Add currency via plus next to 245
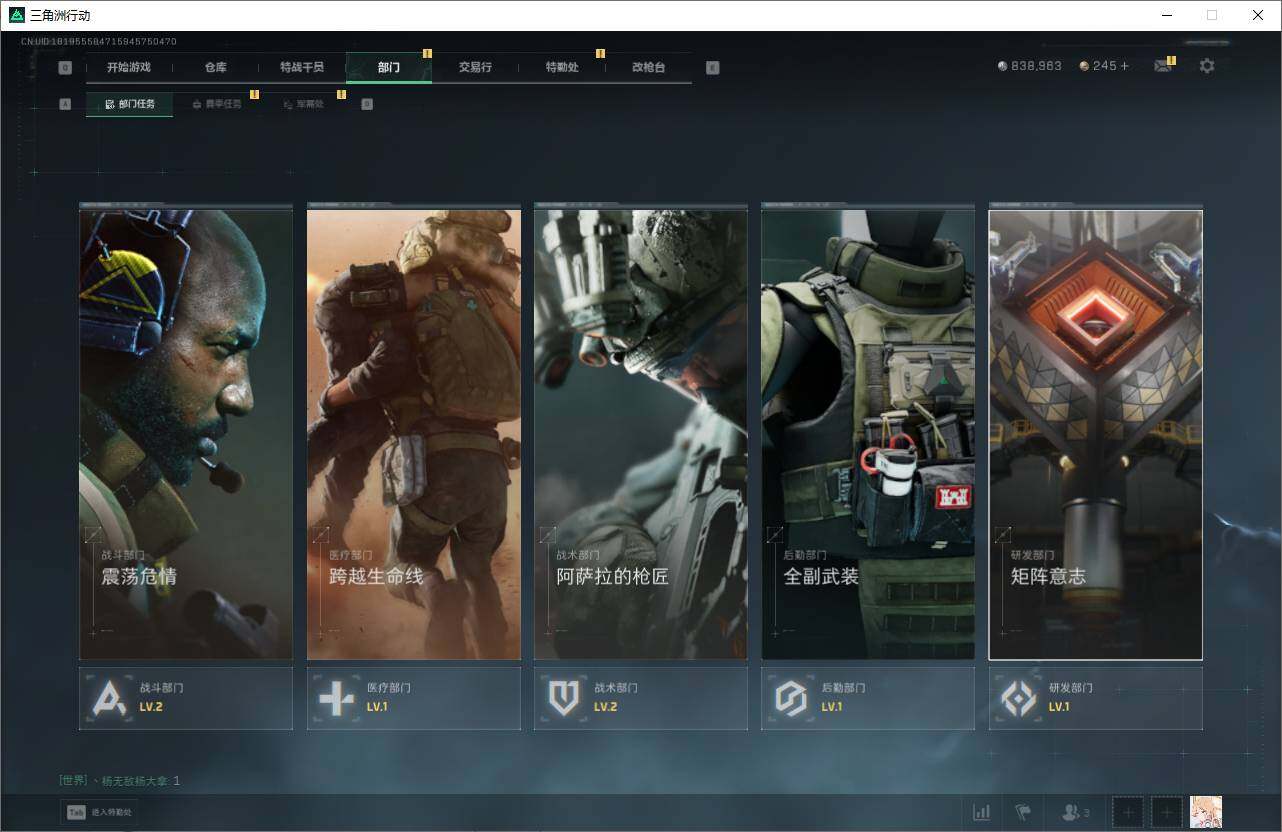Viewport: 1282px width, 832px height. (x=1125, y=66)
